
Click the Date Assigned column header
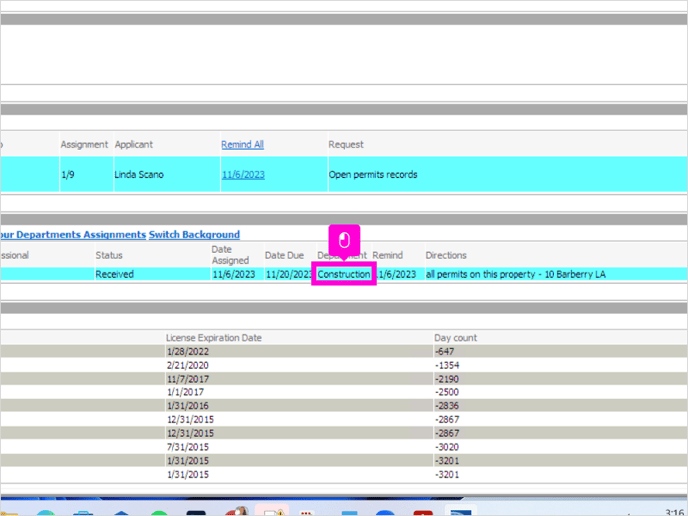(230, 255)
